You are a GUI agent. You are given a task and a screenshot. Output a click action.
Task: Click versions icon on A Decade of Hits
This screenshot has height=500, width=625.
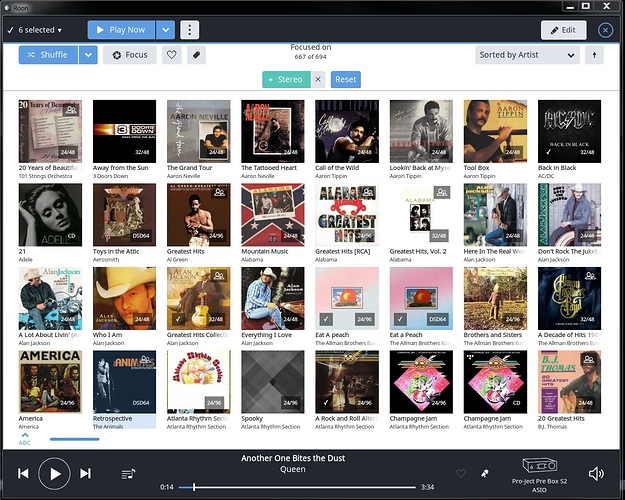click(590, 276)
